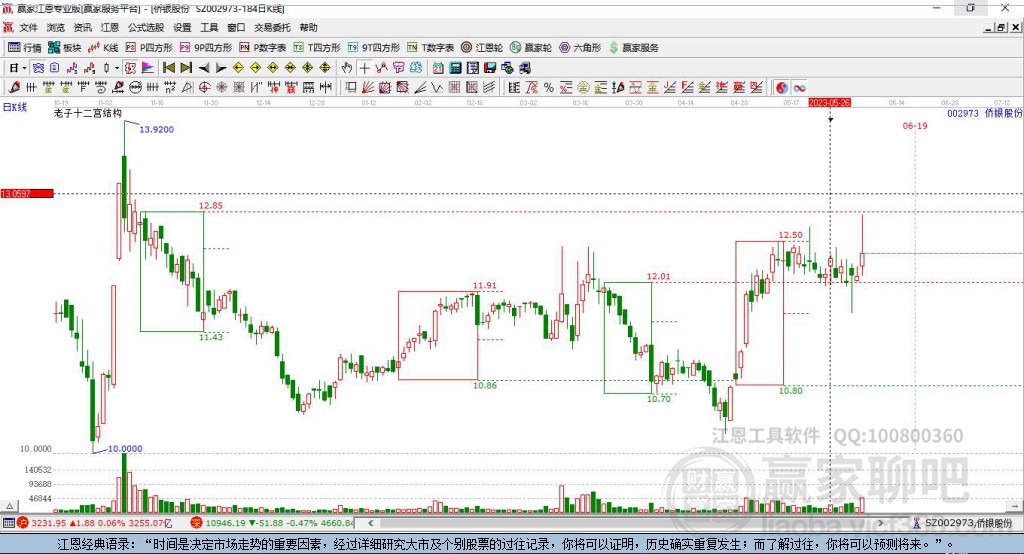Jump to last bar with skip-to-end icon
Screen dimensions: 1024x554
[x=186, y=68]
